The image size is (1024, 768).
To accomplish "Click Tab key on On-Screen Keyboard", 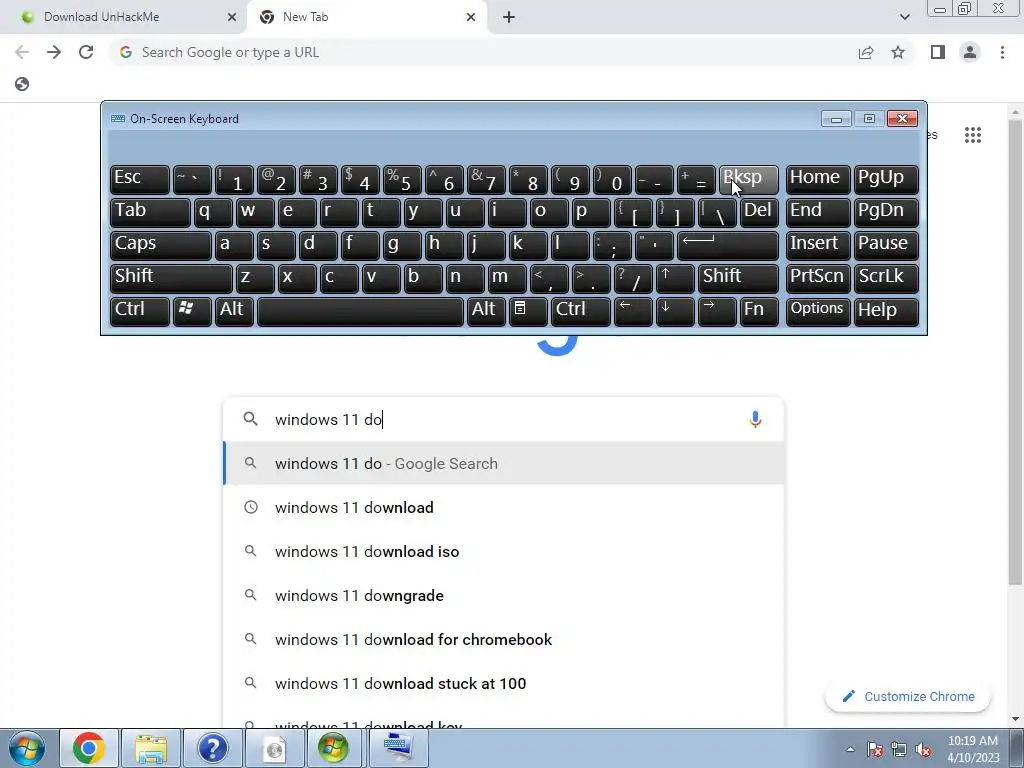I will tap(150, 212).
